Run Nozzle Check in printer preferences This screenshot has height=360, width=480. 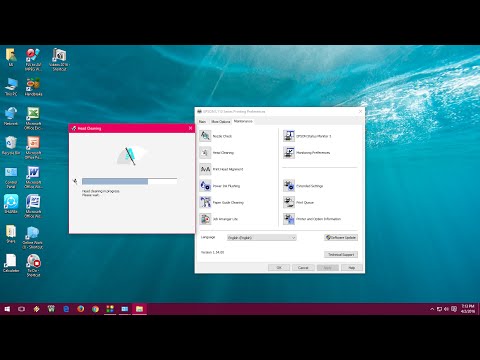click(205, 136)
